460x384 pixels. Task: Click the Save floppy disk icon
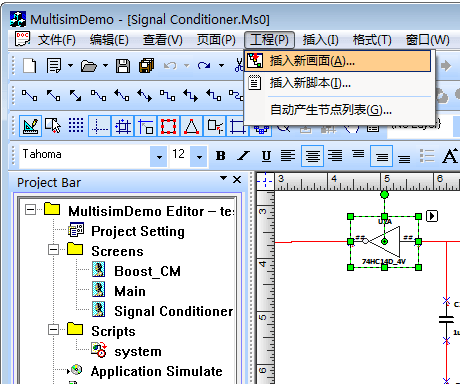[x=123, y=66]
